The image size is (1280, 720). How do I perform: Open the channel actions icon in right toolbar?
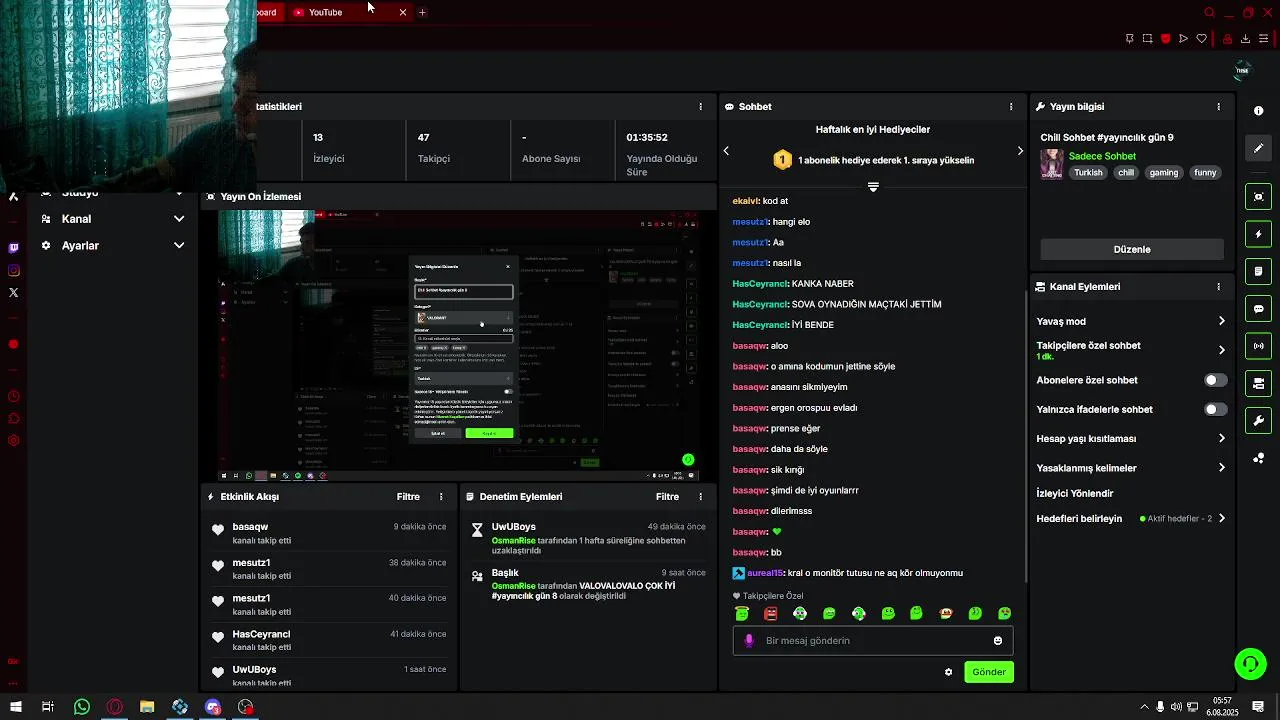click(x=1259, y=383)
